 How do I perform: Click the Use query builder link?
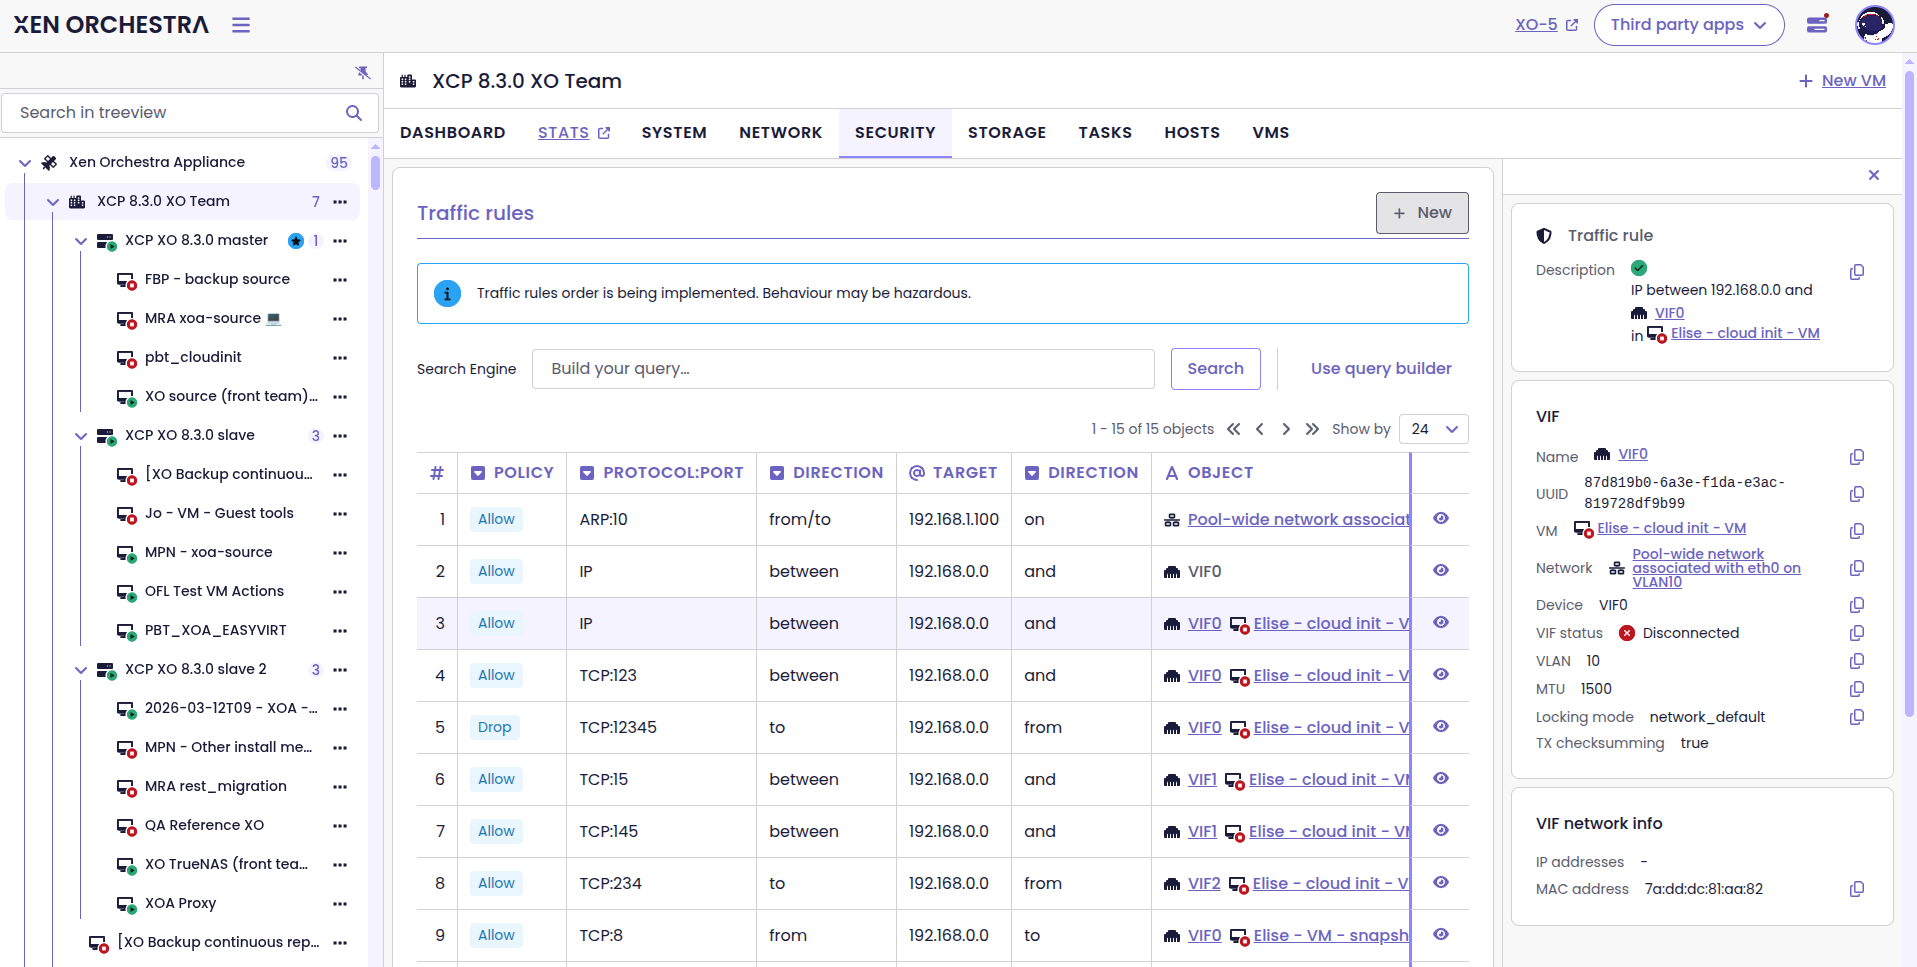[1380, 369]
